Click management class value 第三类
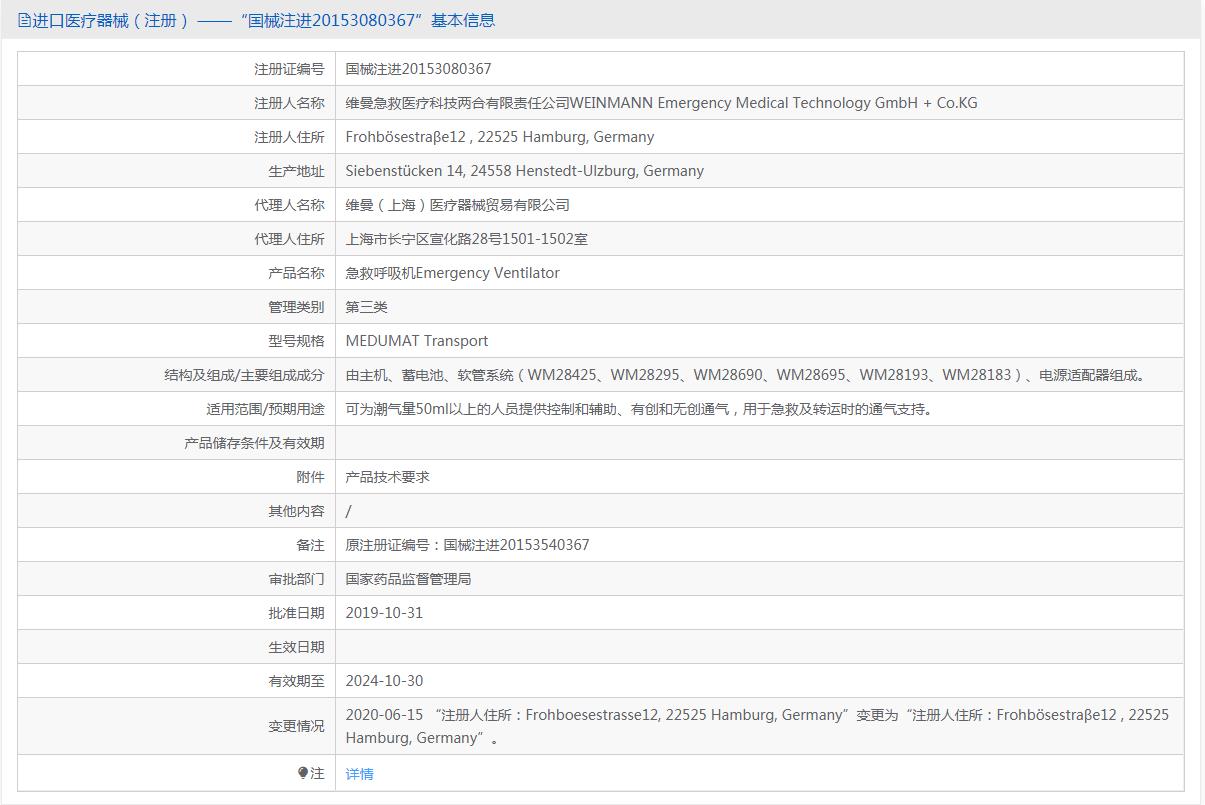This screenshot has height=805, width=1205. [366, 307]
